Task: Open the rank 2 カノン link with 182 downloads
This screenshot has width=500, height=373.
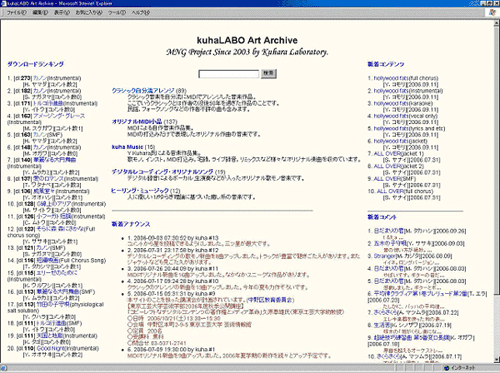Action: pos(41,91)
